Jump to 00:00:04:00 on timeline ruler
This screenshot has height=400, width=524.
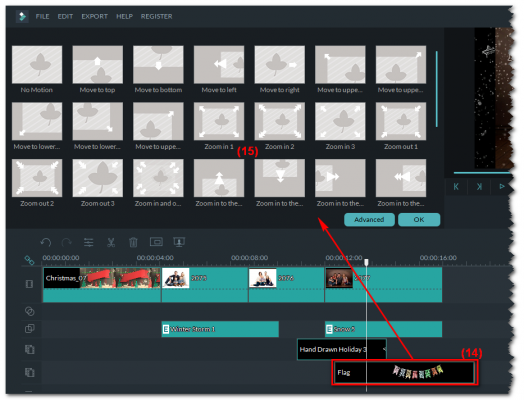155,258
